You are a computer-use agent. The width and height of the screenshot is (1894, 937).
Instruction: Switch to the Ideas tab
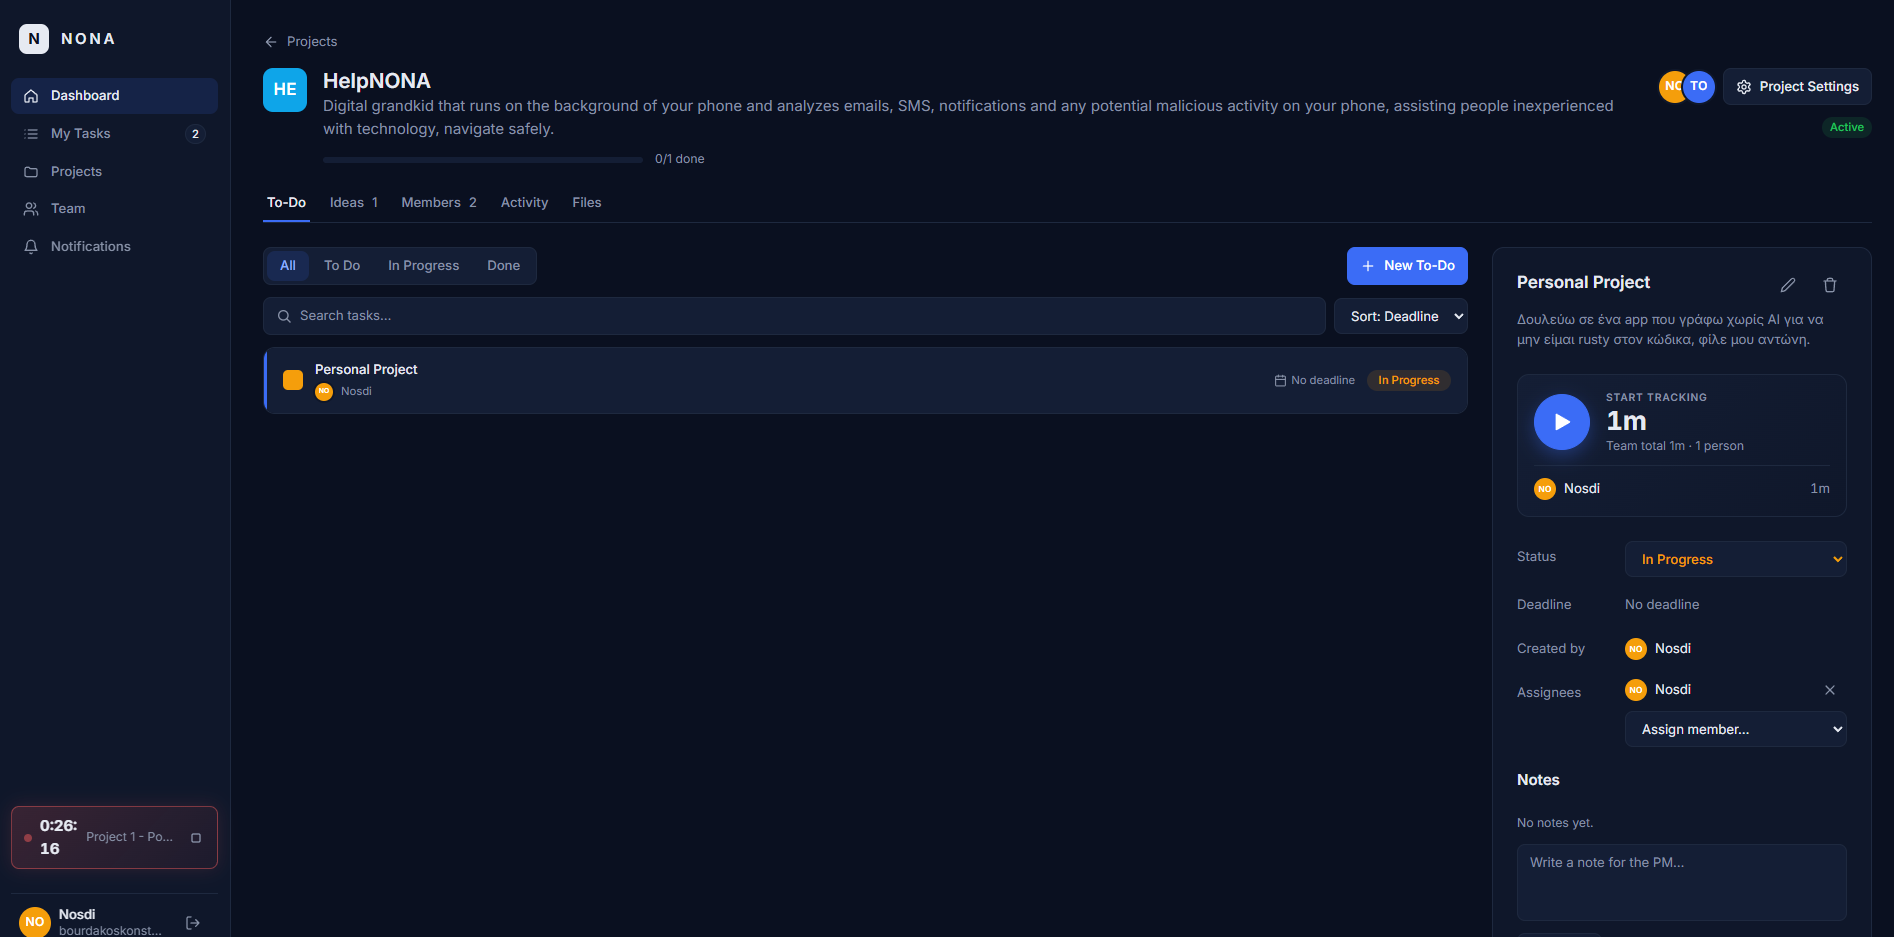point(354,203)
